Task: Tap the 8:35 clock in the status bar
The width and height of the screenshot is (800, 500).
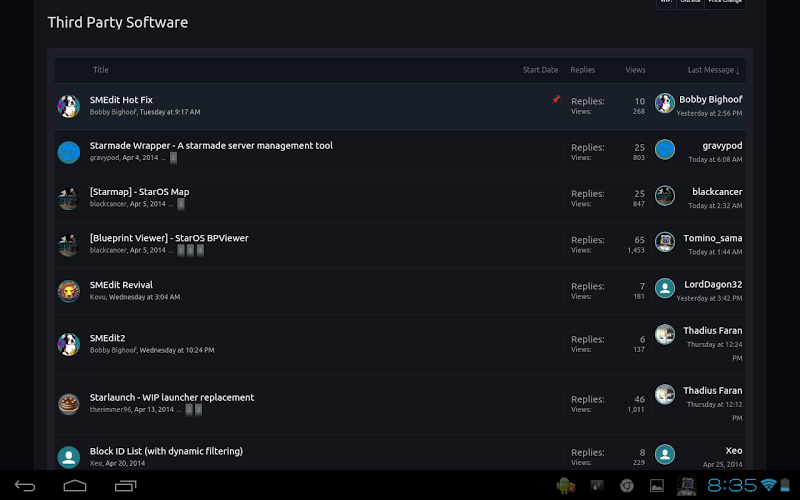Action: [732, 485]
